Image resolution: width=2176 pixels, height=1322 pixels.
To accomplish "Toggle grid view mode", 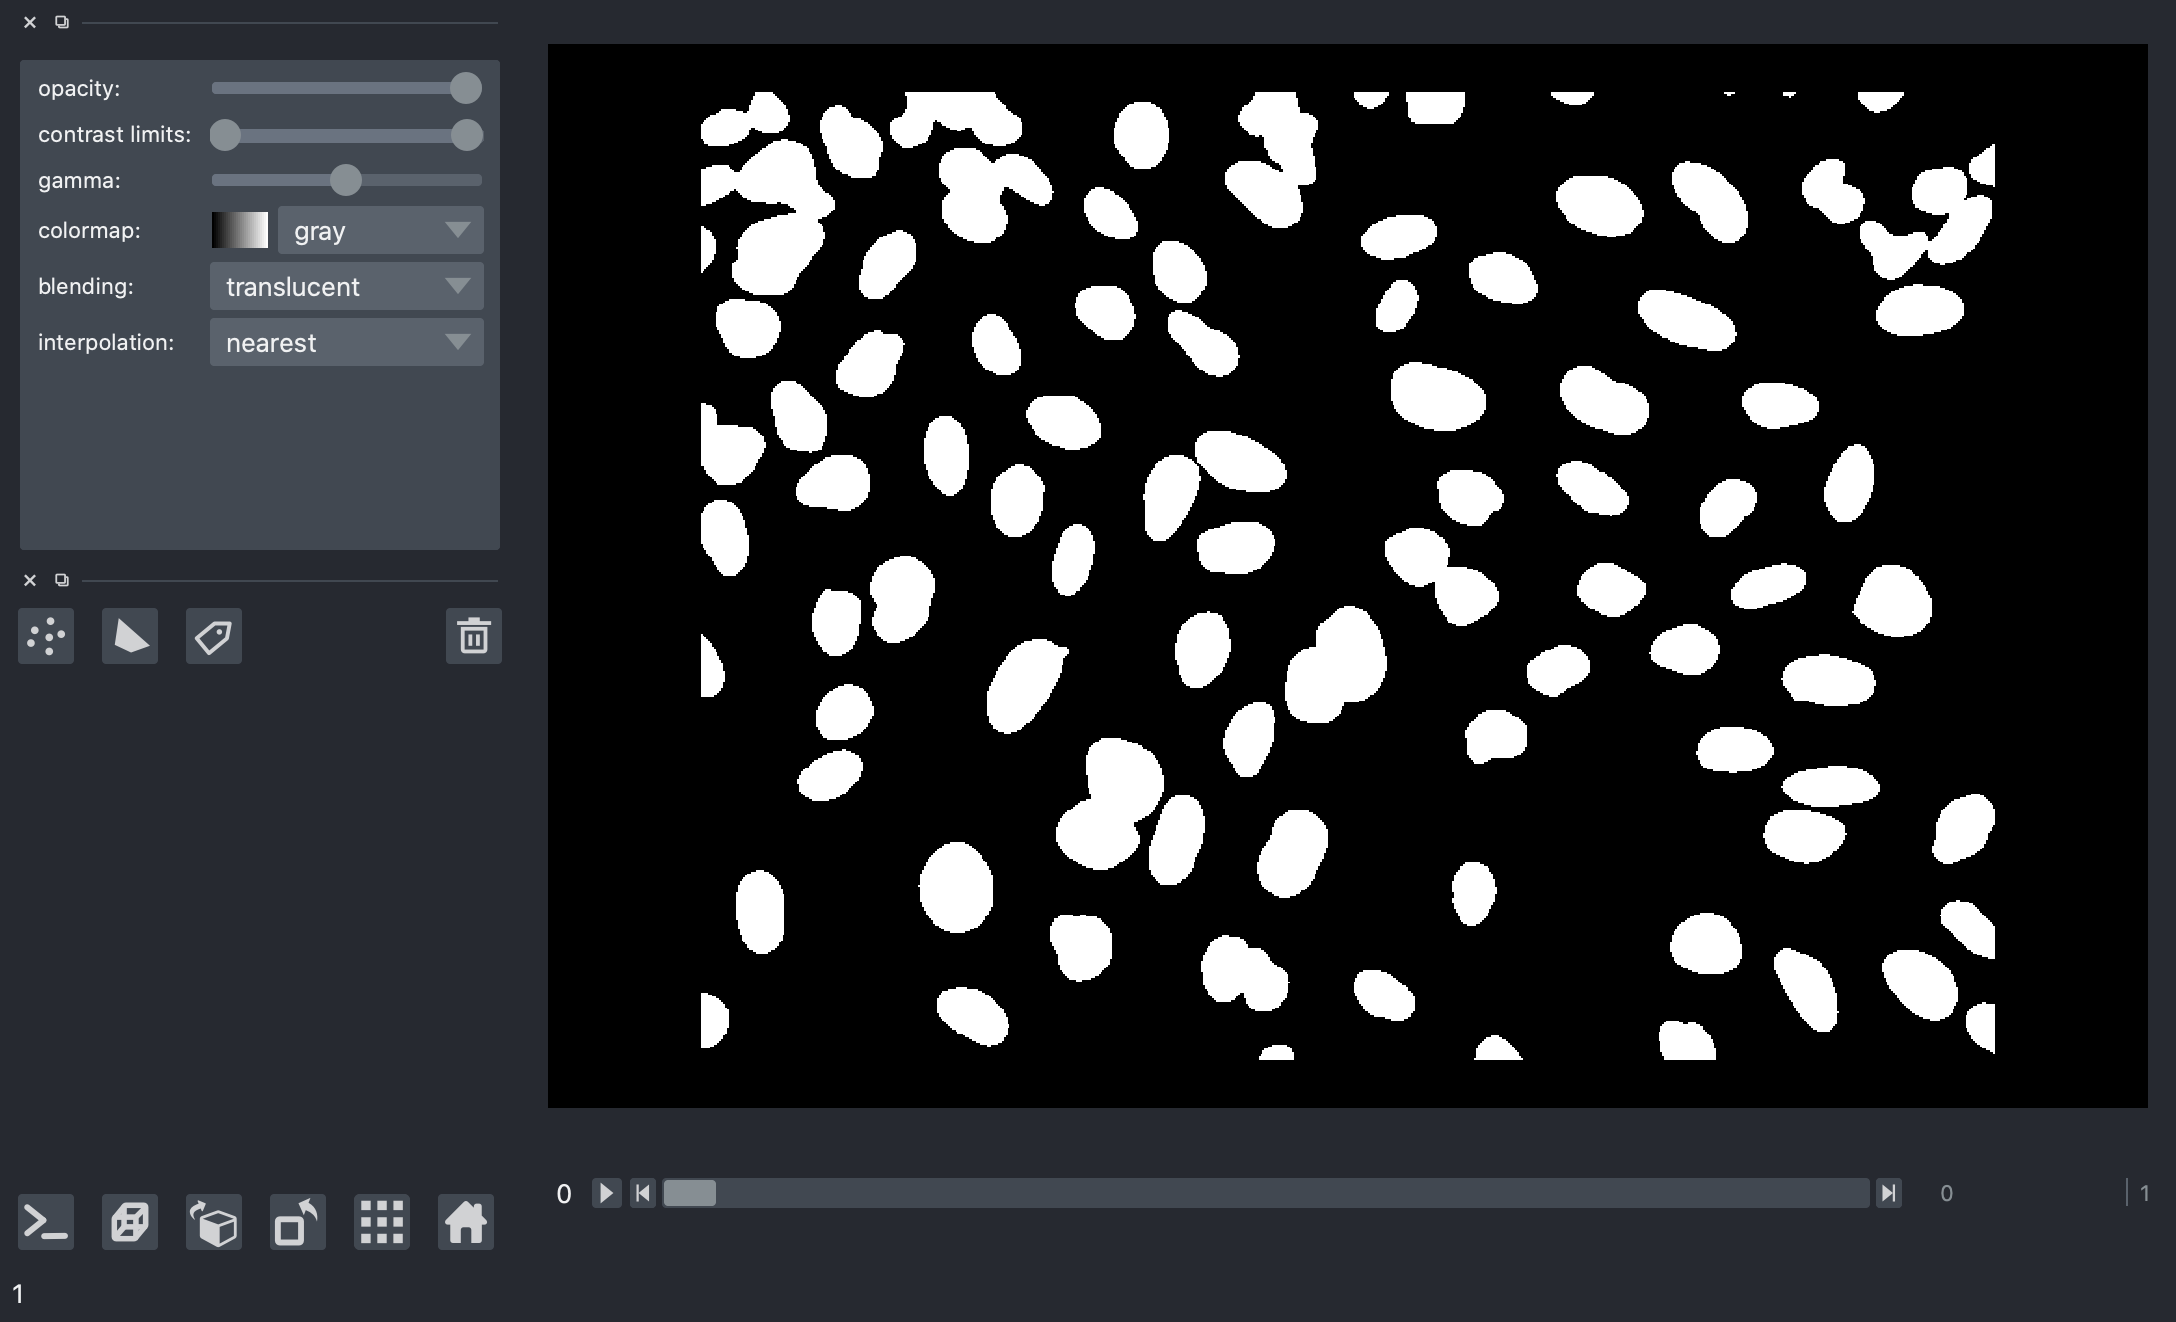I will click(x=381, y=1222).
